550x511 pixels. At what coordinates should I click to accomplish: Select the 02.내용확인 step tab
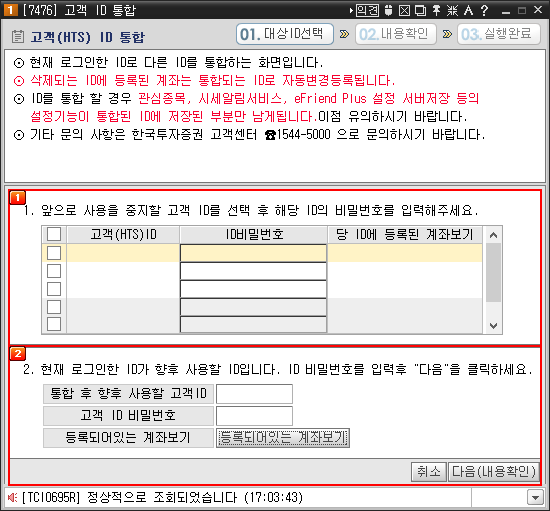pyautogui.click(x=396, y=34)
